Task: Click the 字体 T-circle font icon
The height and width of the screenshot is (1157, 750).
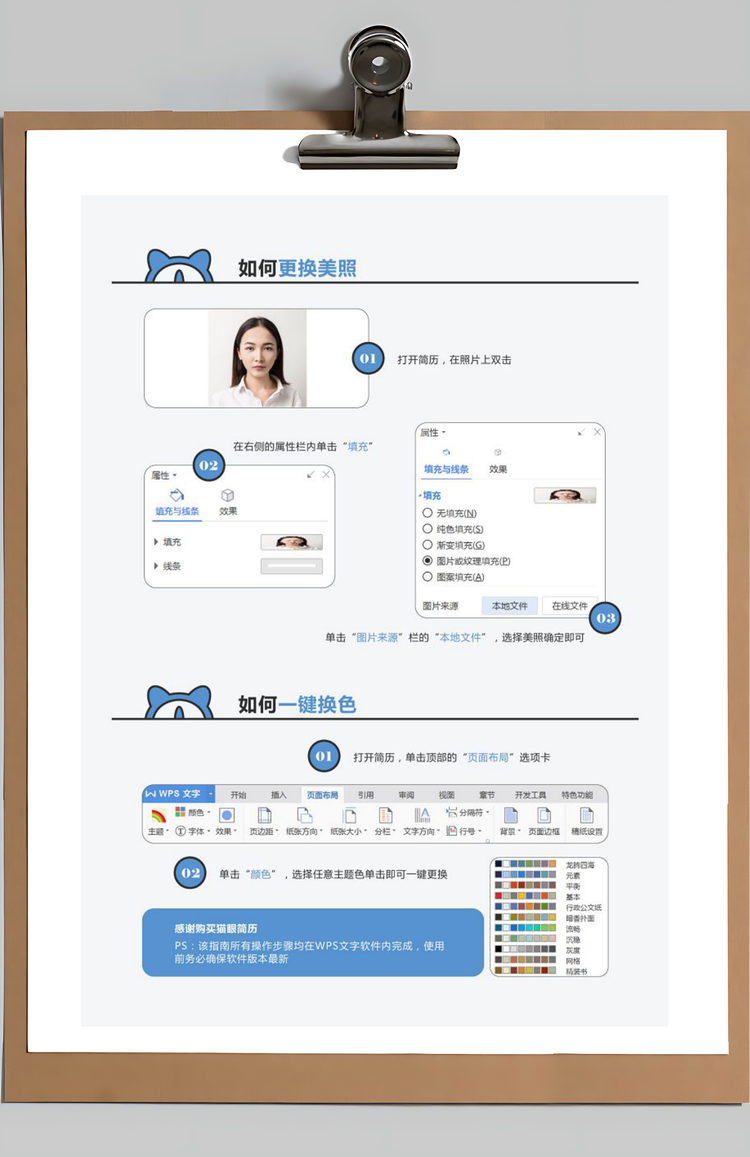Action: pos(180,831)
